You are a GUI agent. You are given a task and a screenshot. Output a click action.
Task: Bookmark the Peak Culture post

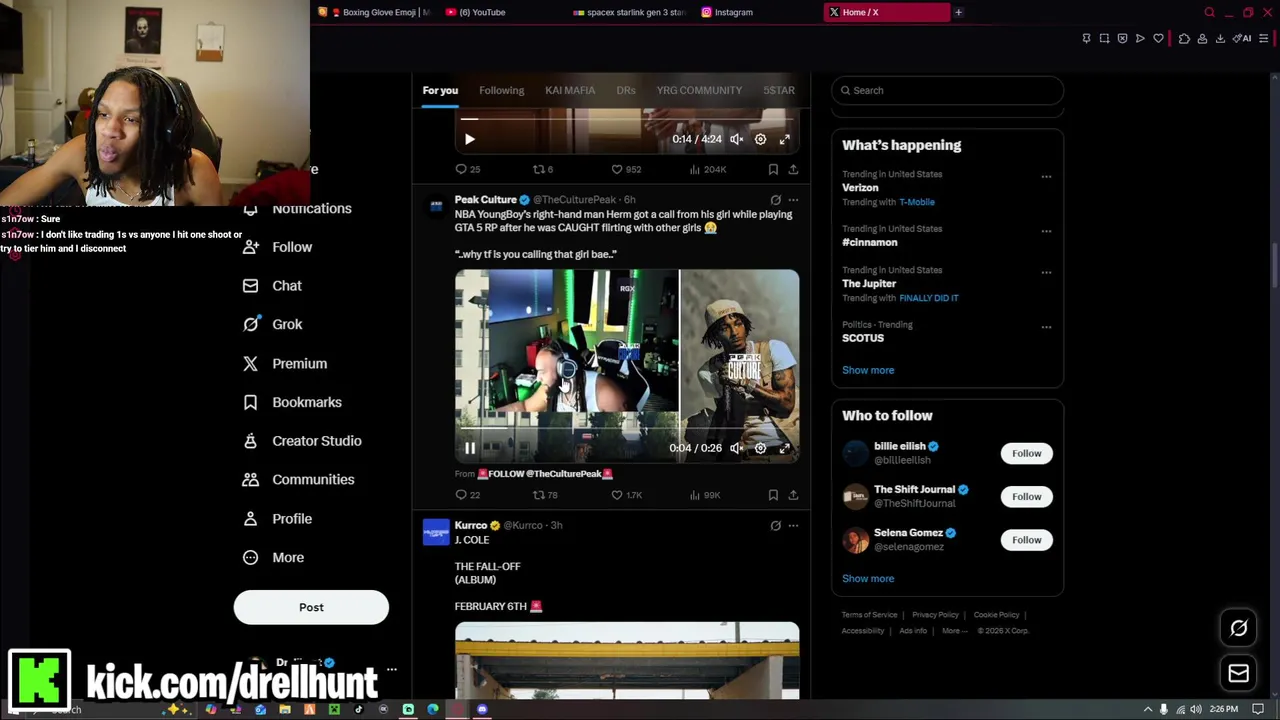tap(773, 495)
